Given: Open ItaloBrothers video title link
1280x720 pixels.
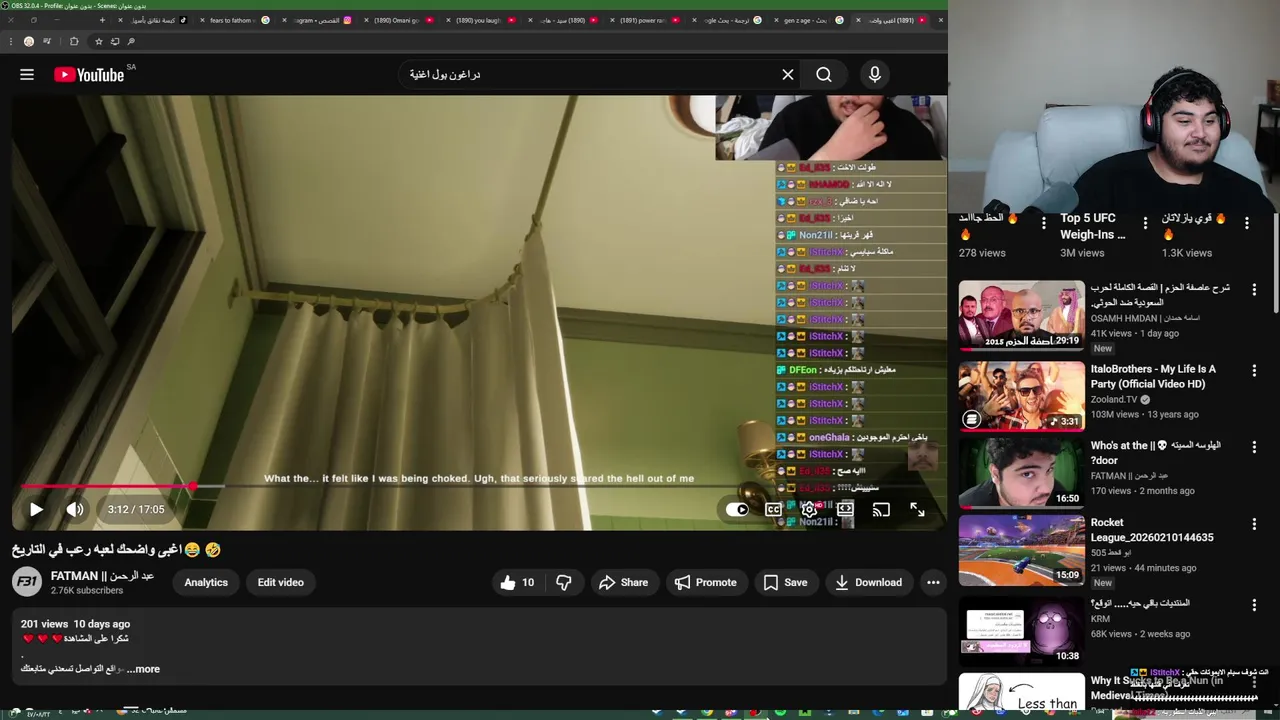Looking at the screenshot, I should click(1153, 376).
